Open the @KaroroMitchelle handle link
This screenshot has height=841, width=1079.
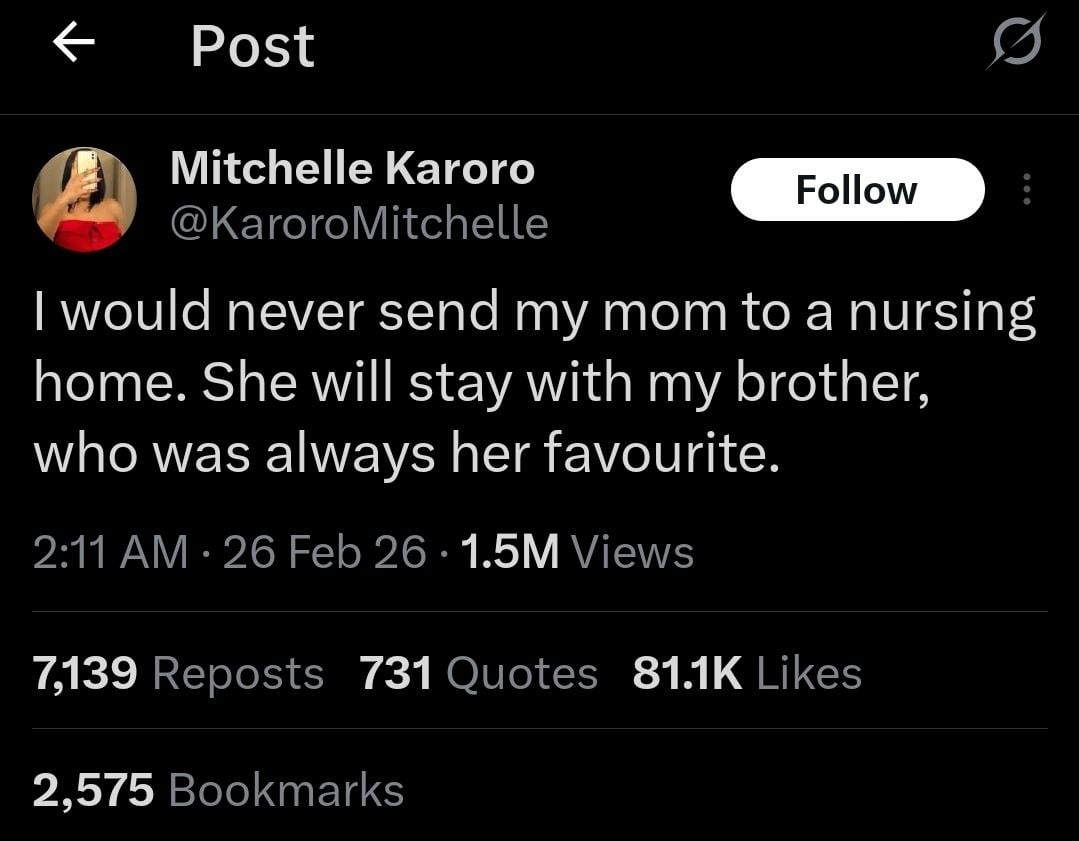[x=359, y=223]
